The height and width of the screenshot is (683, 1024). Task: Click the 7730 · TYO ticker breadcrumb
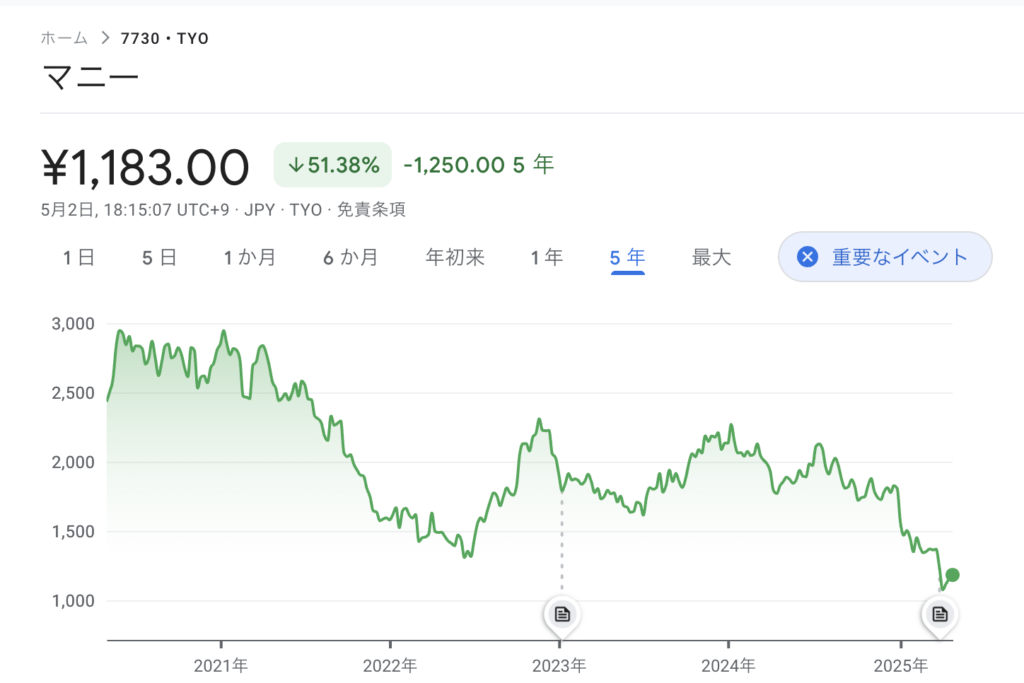coord(165,39)
